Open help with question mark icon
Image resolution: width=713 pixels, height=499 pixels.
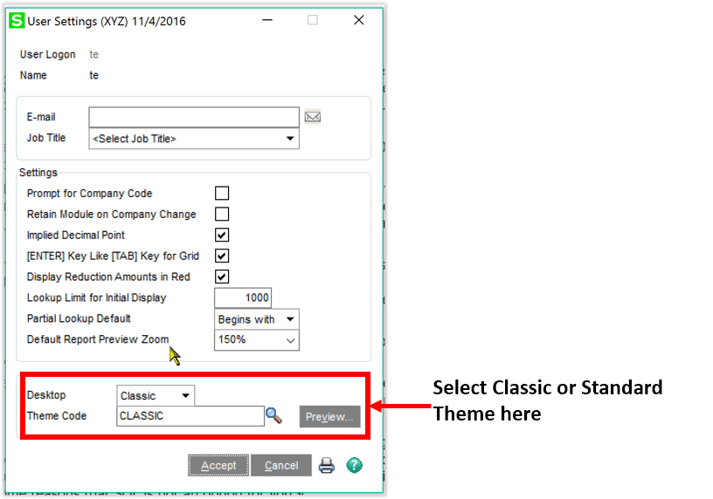click(354, 465)
